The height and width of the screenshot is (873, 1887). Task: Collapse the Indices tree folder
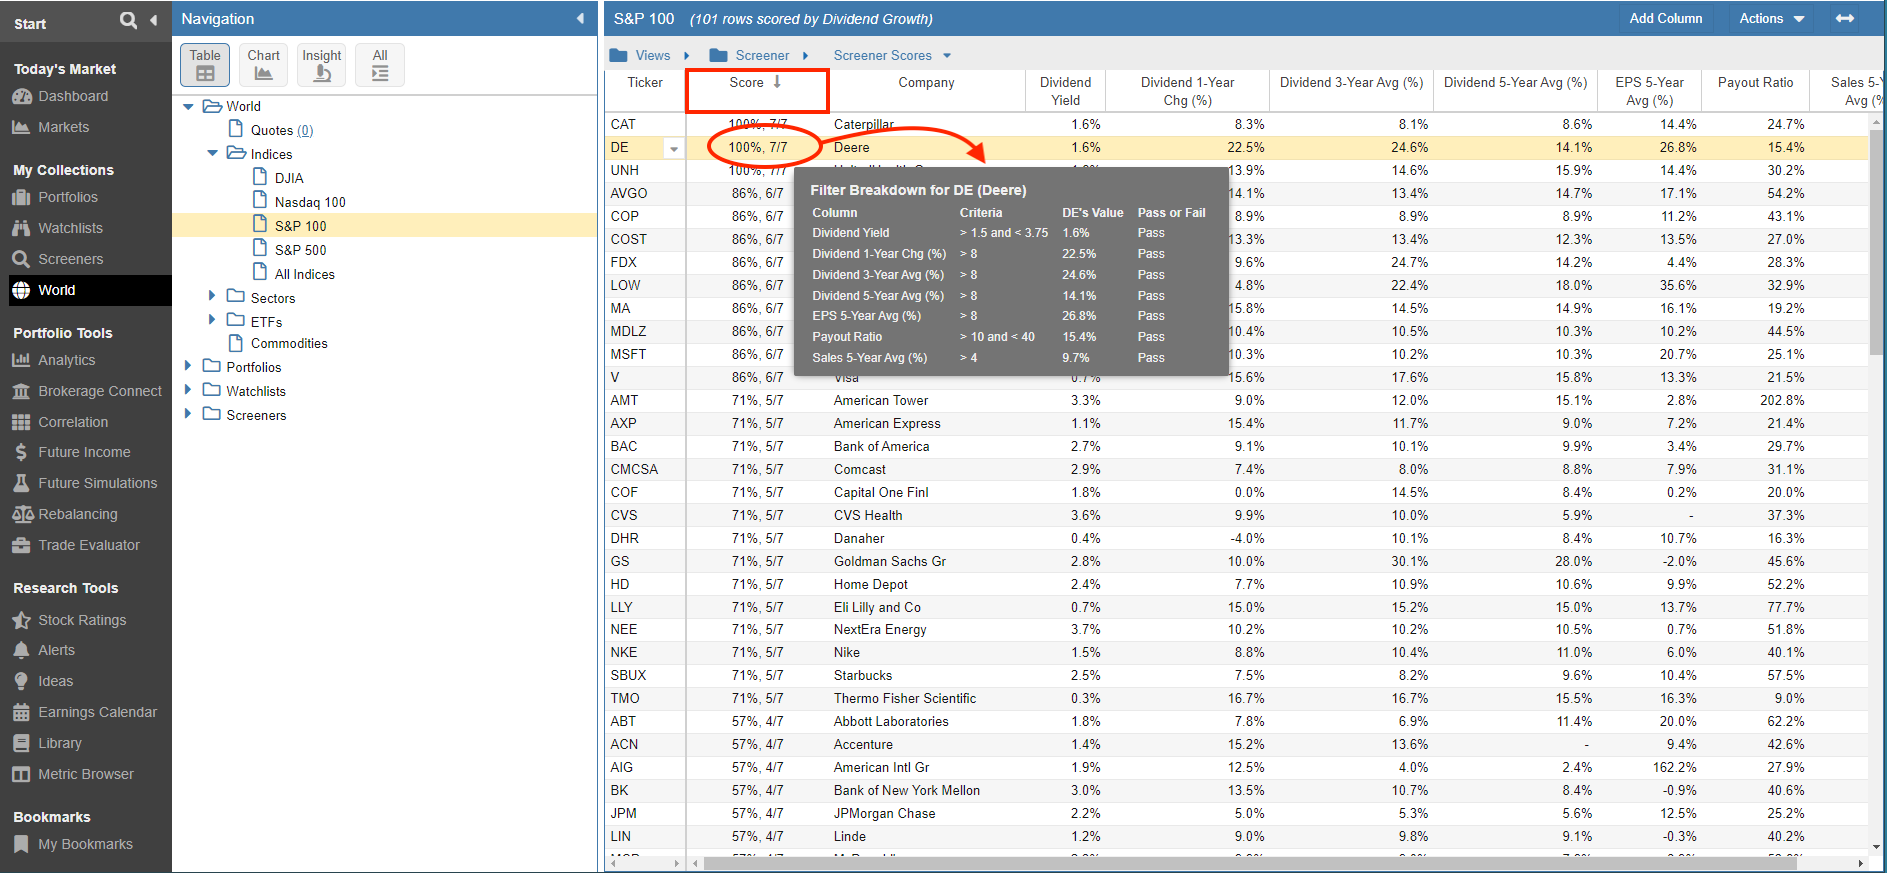(x=212, y=153)
